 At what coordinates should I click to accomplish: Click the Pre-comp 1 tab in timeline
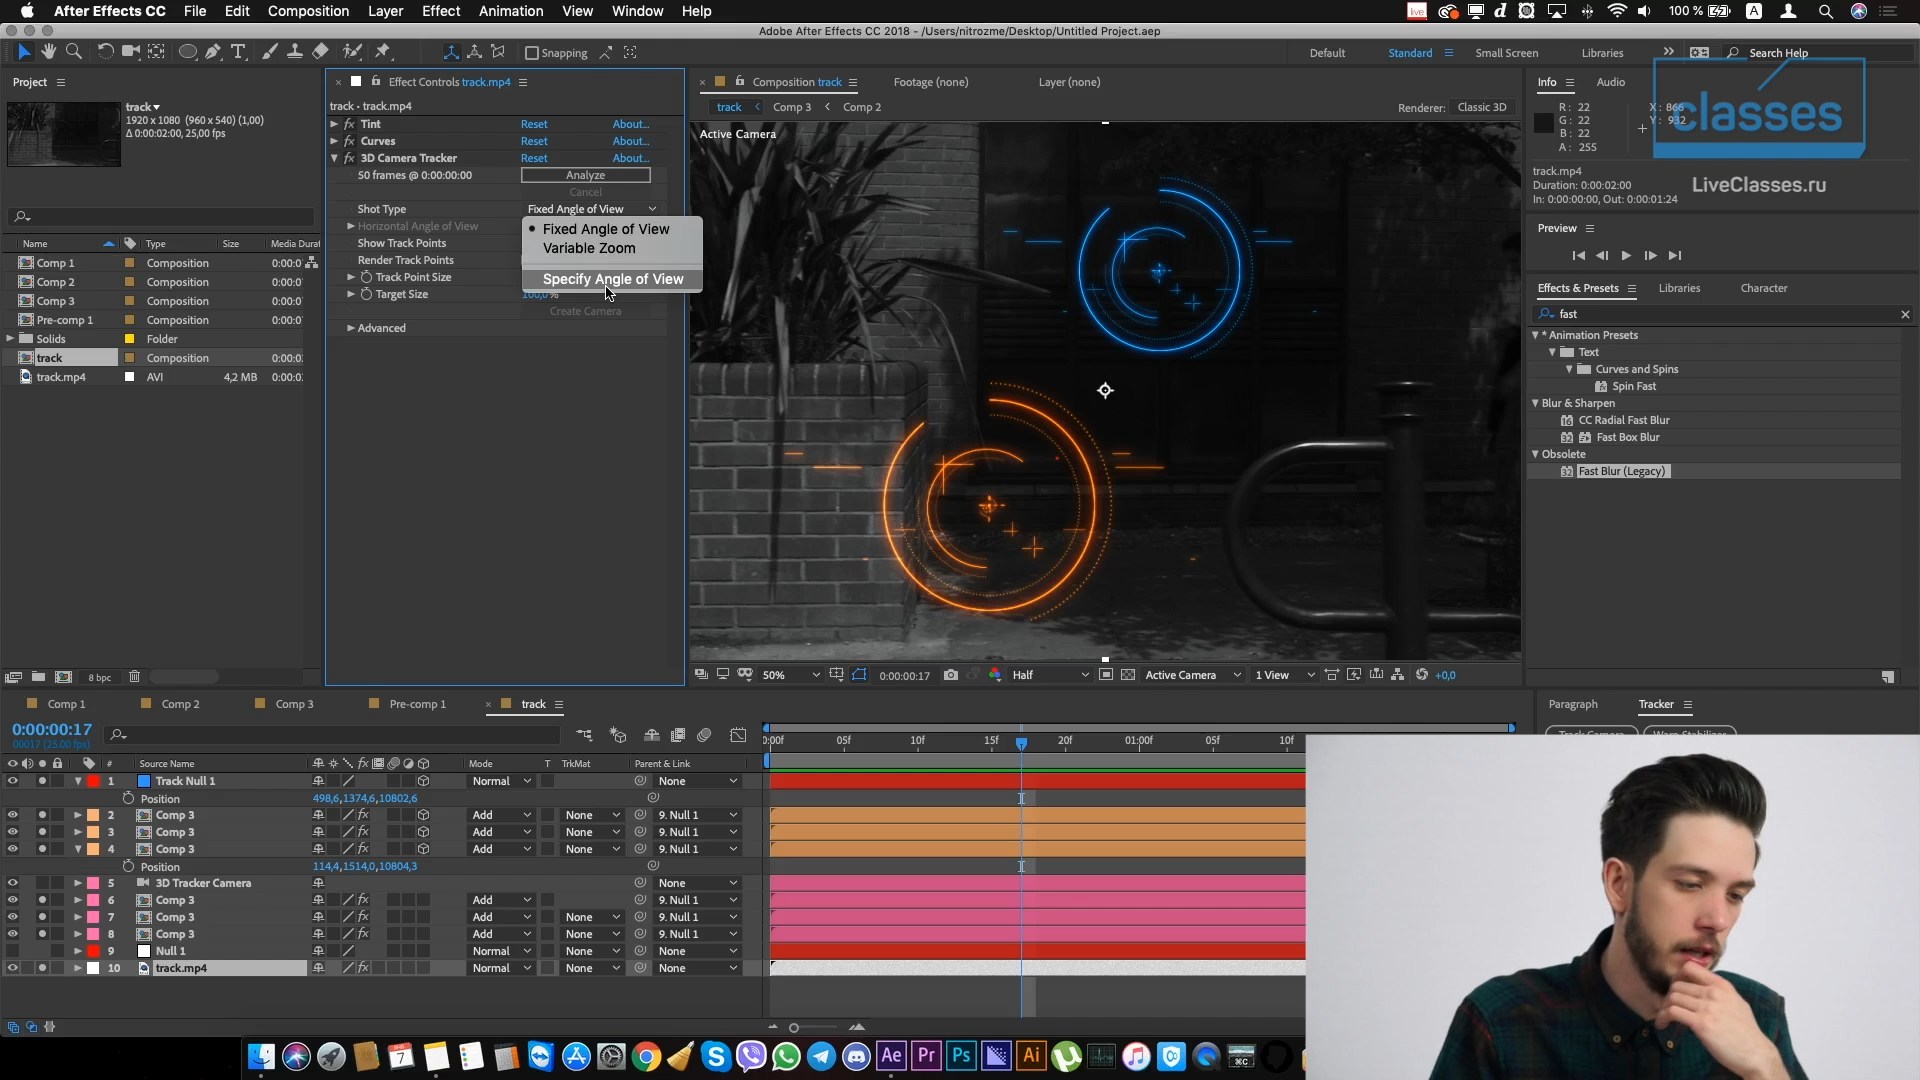pyautogui.click(x=417, y=703)
